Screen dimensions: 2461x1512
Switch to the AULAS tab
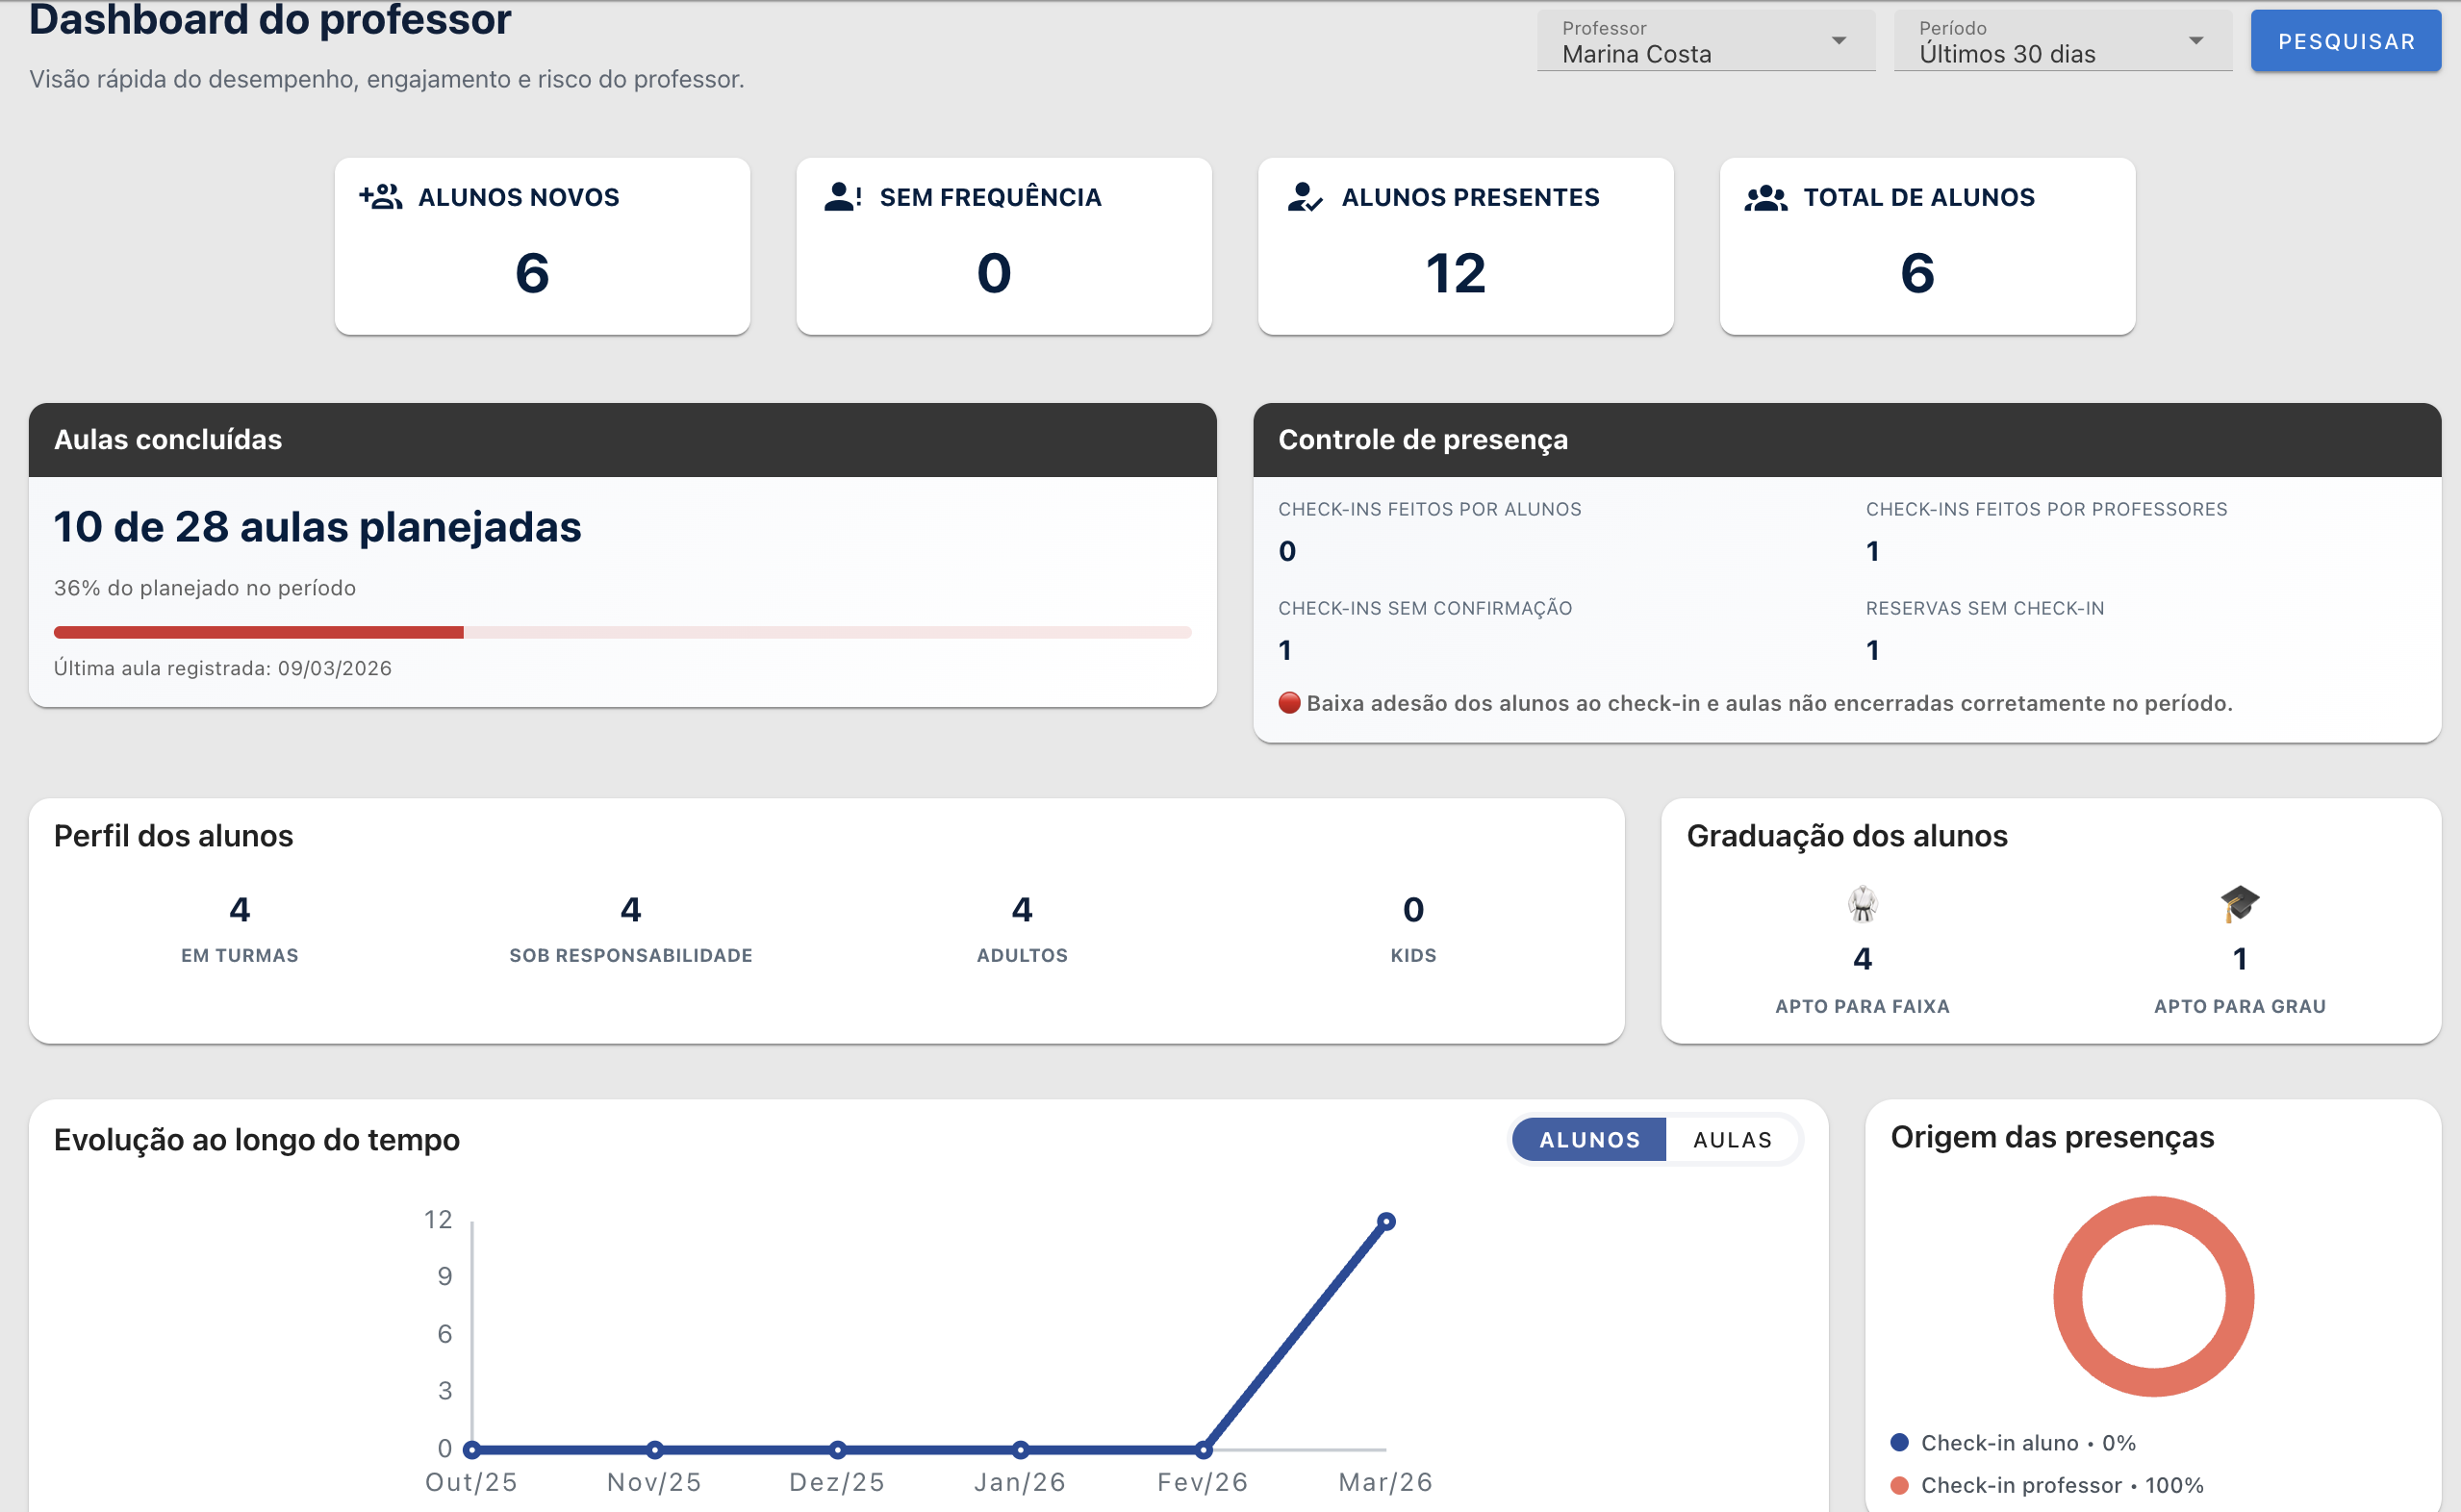[1732, 1139]
